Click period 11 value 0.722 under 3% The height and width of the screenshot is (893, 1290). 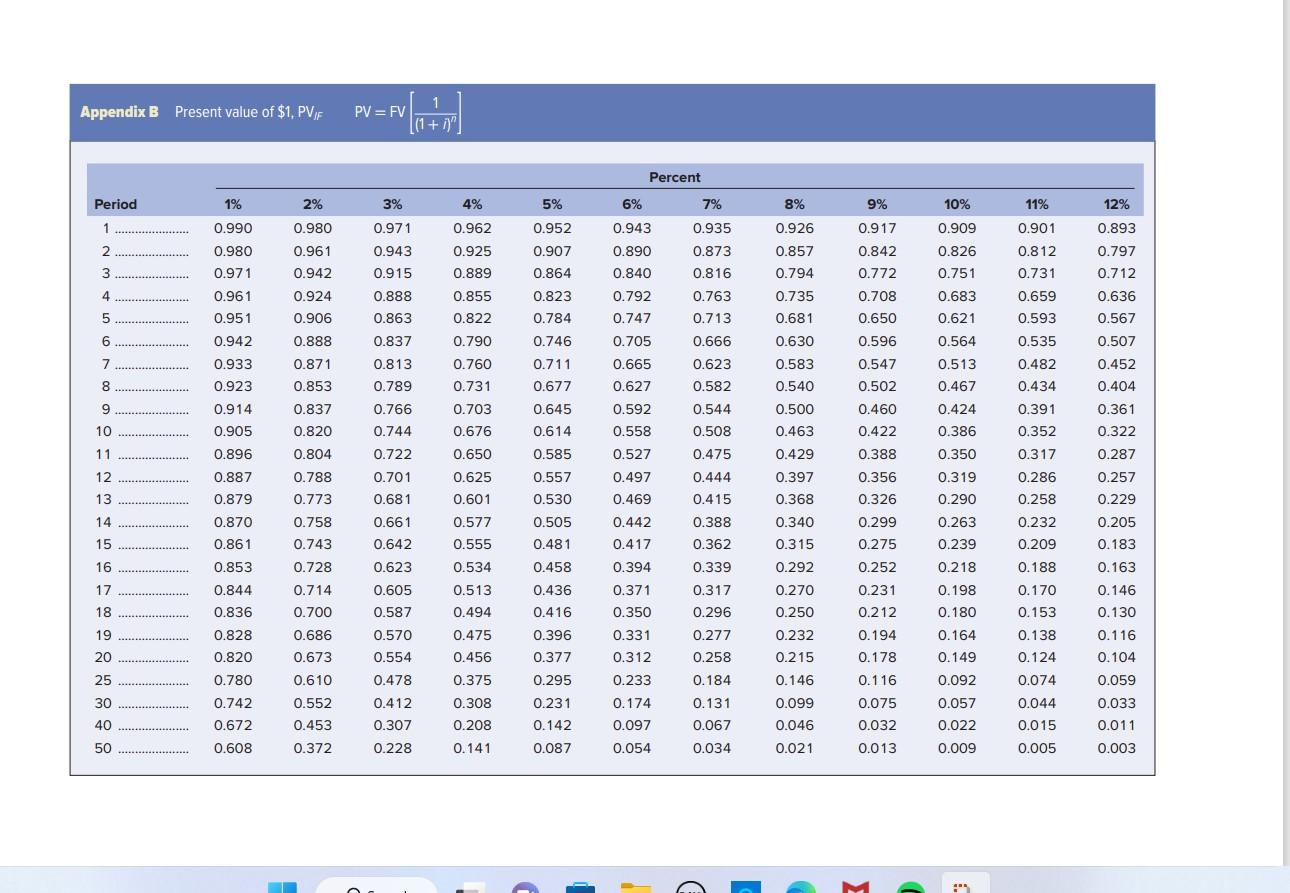[x=392, y=454]
